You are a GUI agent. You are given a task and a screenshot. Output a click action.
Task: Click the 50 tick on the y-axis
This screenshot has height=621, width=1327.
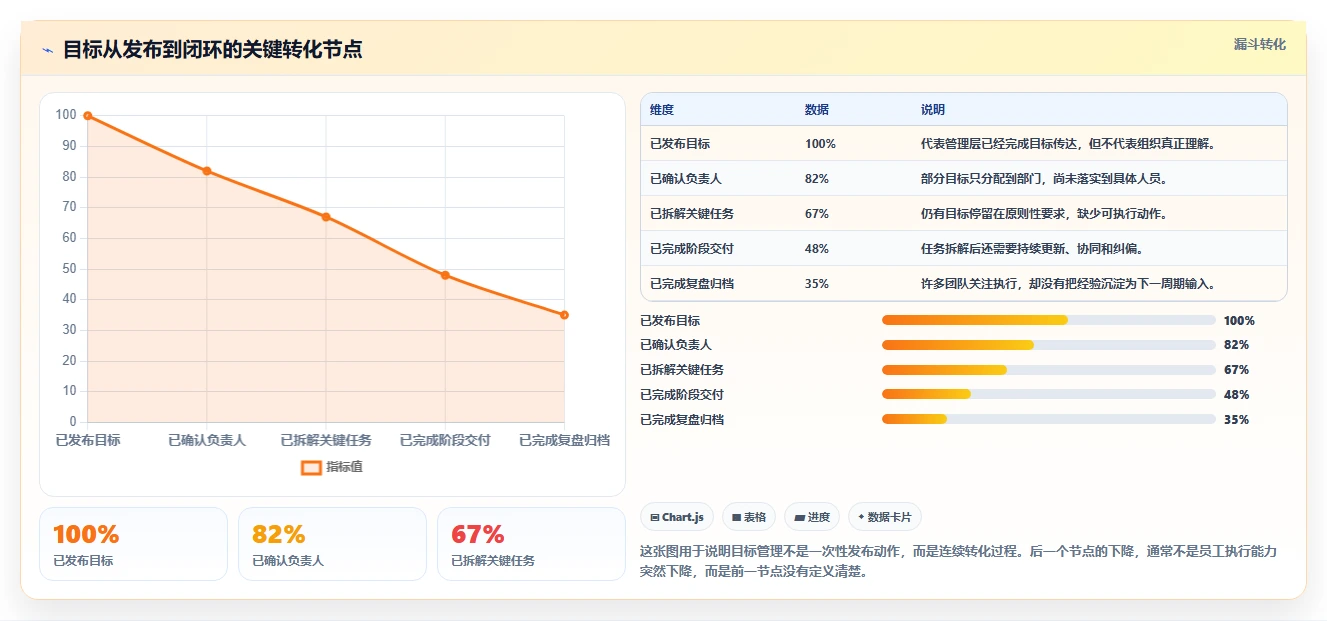click(x=69, y=269)
